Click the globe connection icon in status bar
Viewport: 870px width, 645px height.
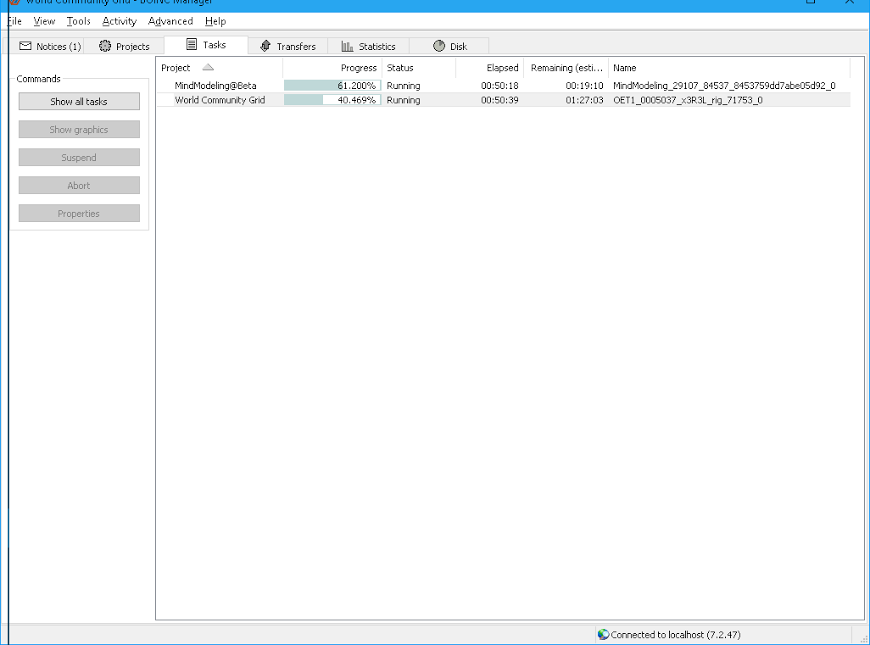pos(603,634)
